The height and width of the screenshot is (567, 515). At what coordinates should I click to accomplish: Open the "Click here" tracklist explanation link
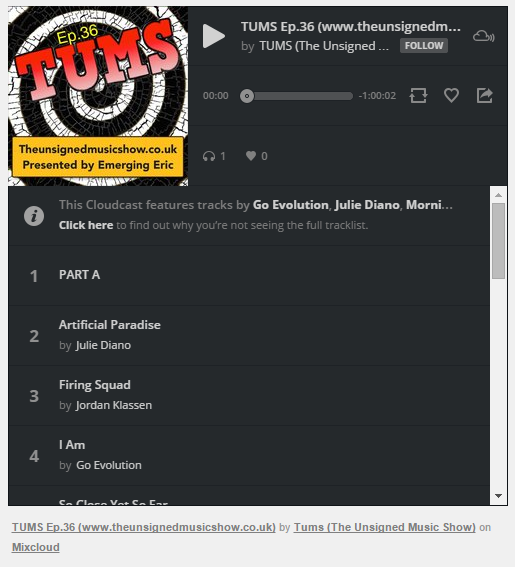click(86, 225)
